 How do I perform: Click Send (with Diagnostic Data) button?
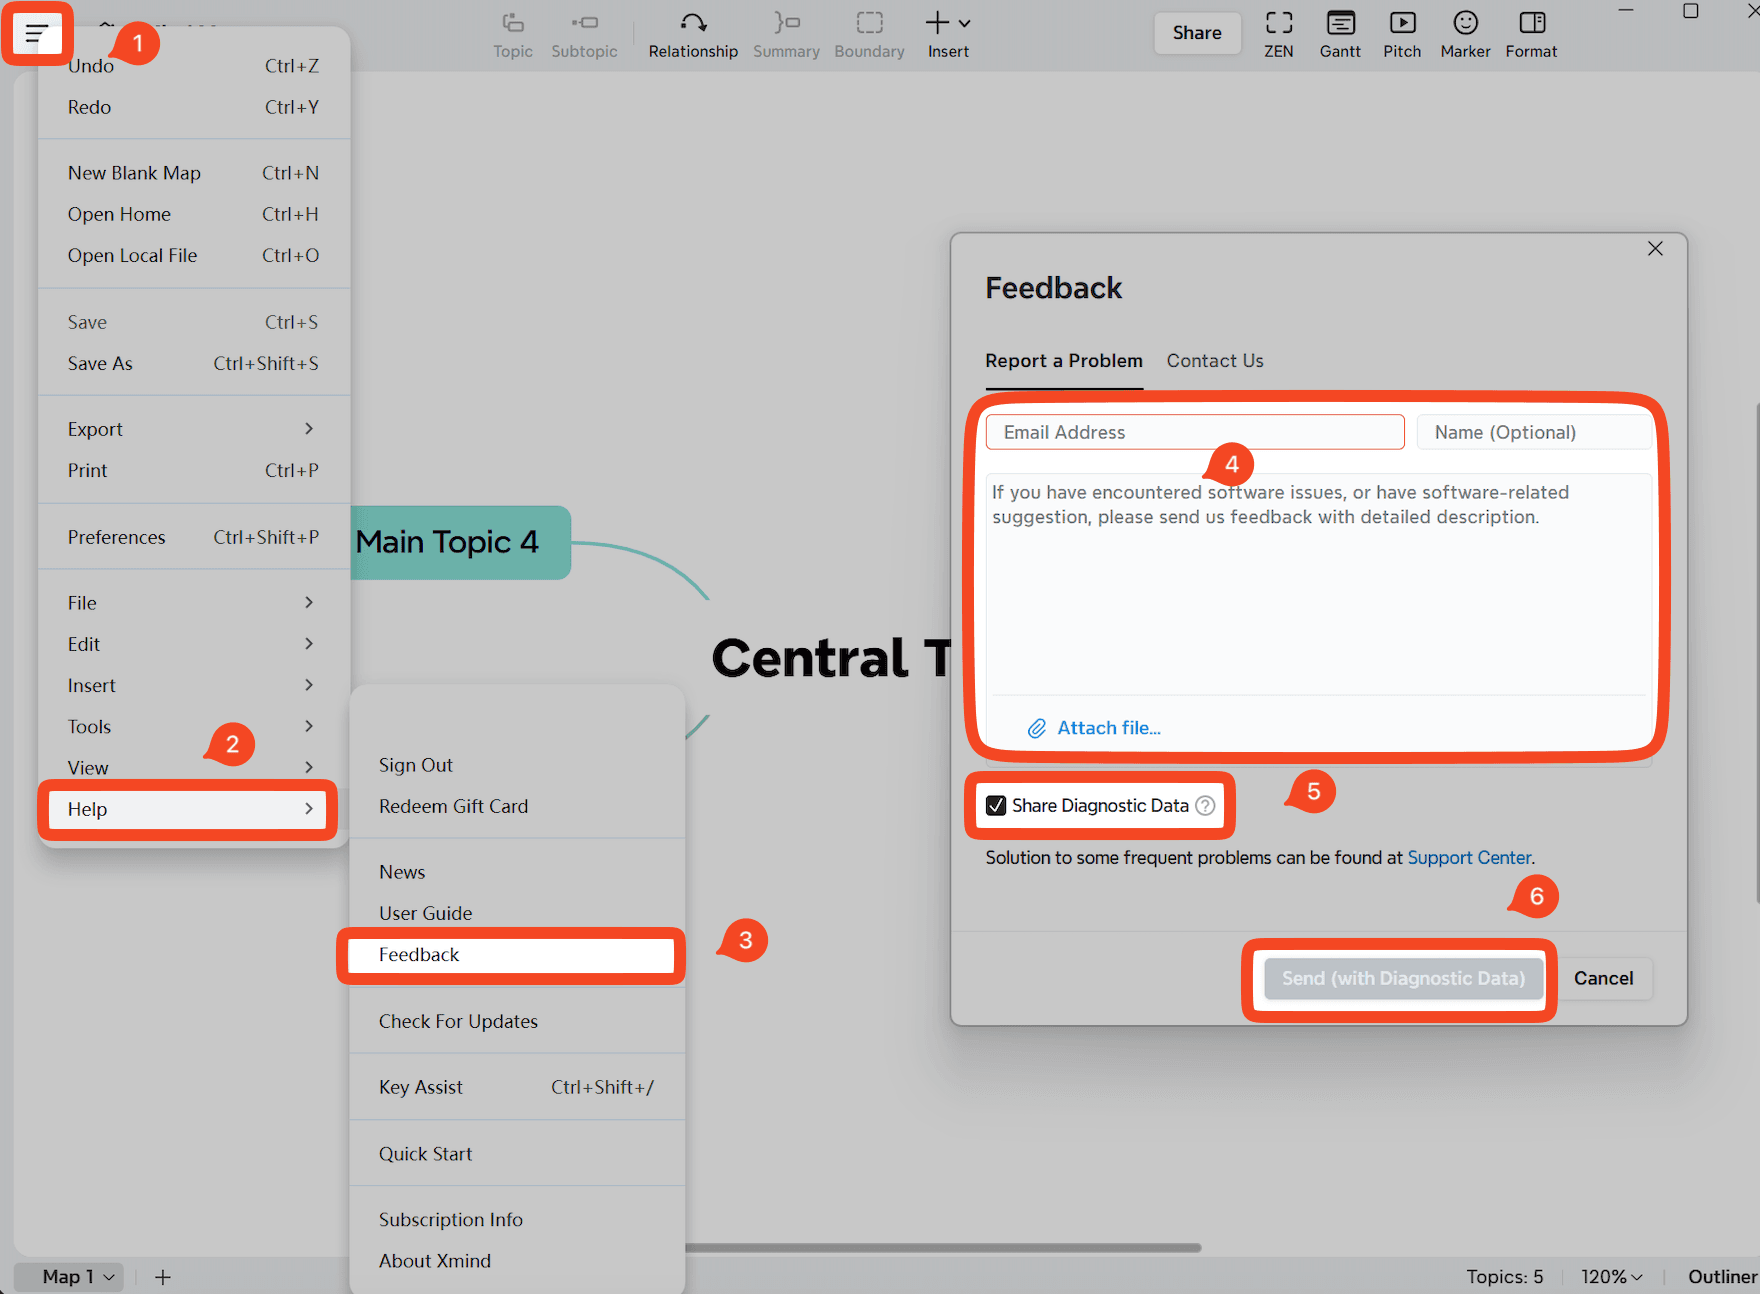(x=1404, y=978)
